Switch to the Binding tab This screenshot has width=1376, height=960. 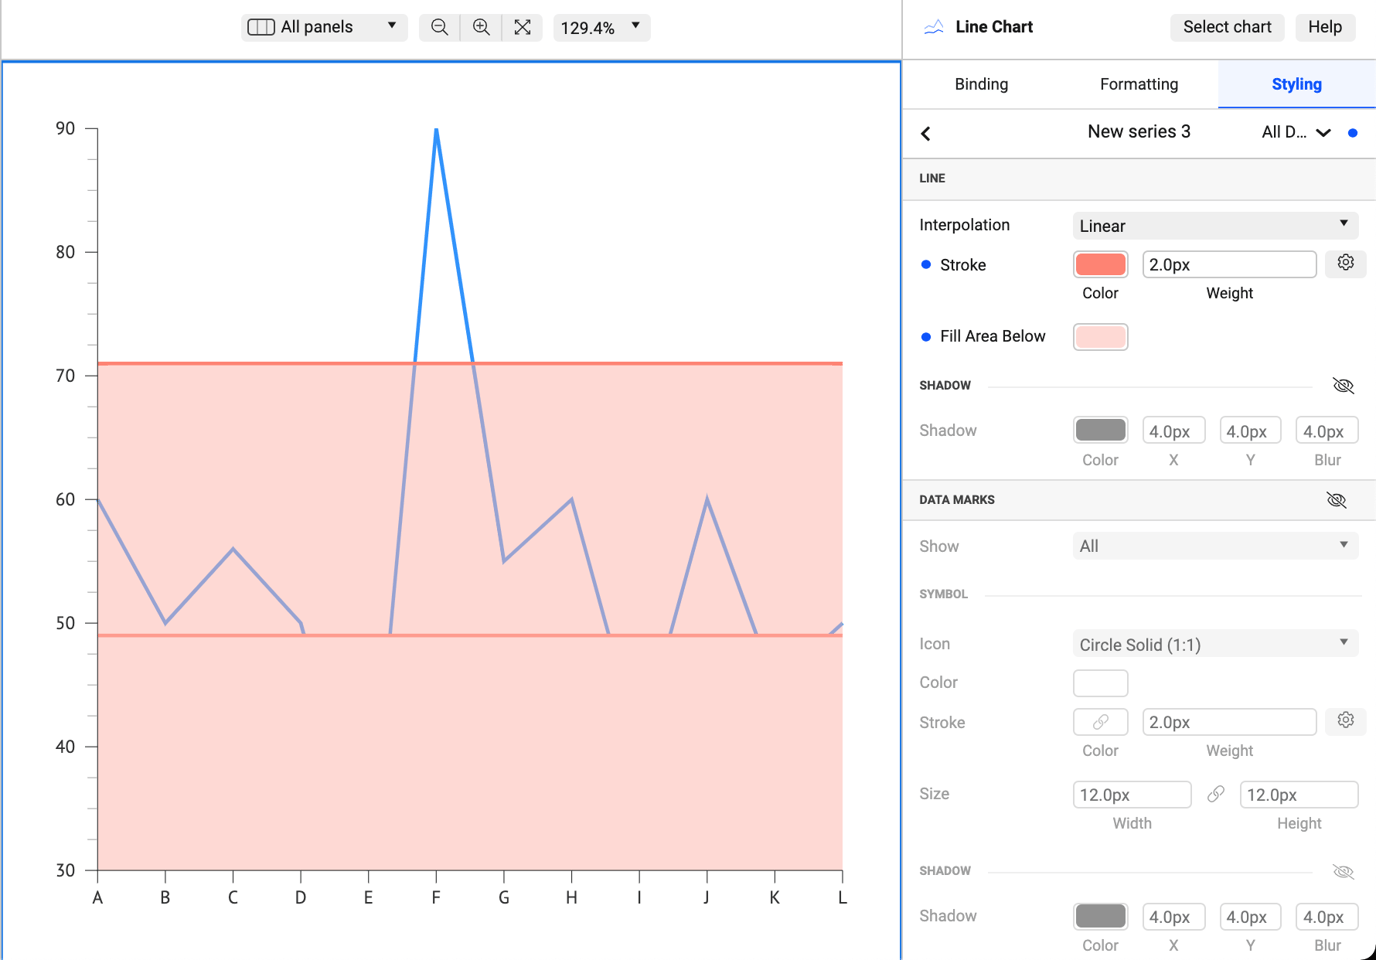tap(981, 84)
